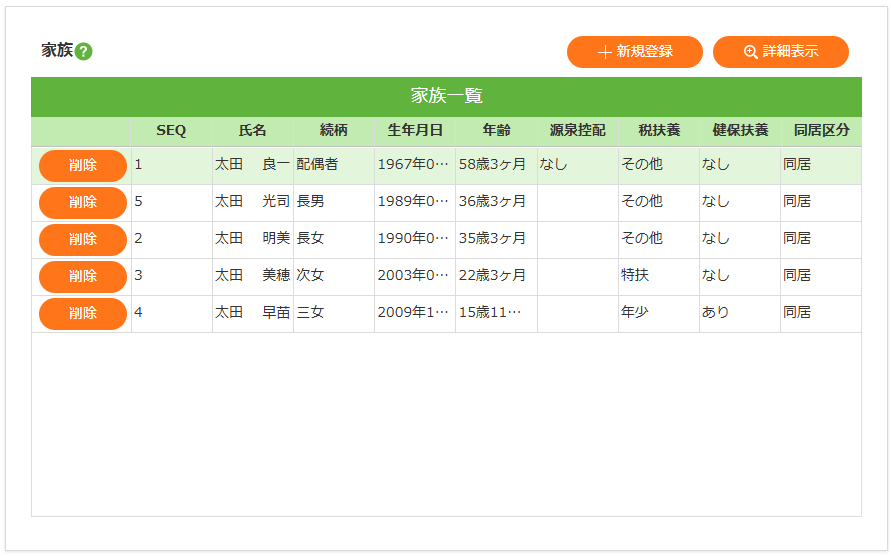Click the 税扶養 column header
Viewport: 891px width, 556px height.
point(659,131)
